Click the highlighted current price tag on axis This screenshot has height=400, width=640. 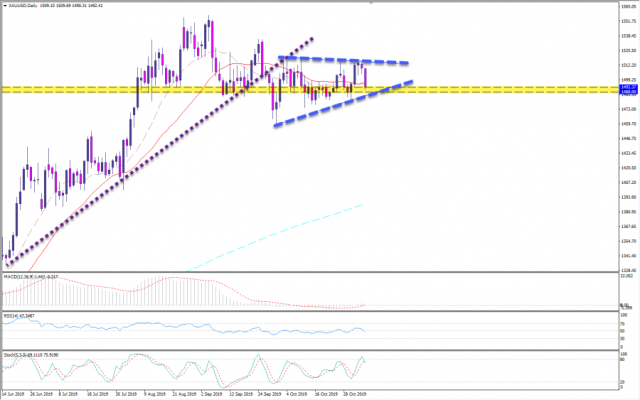(626, 88)
